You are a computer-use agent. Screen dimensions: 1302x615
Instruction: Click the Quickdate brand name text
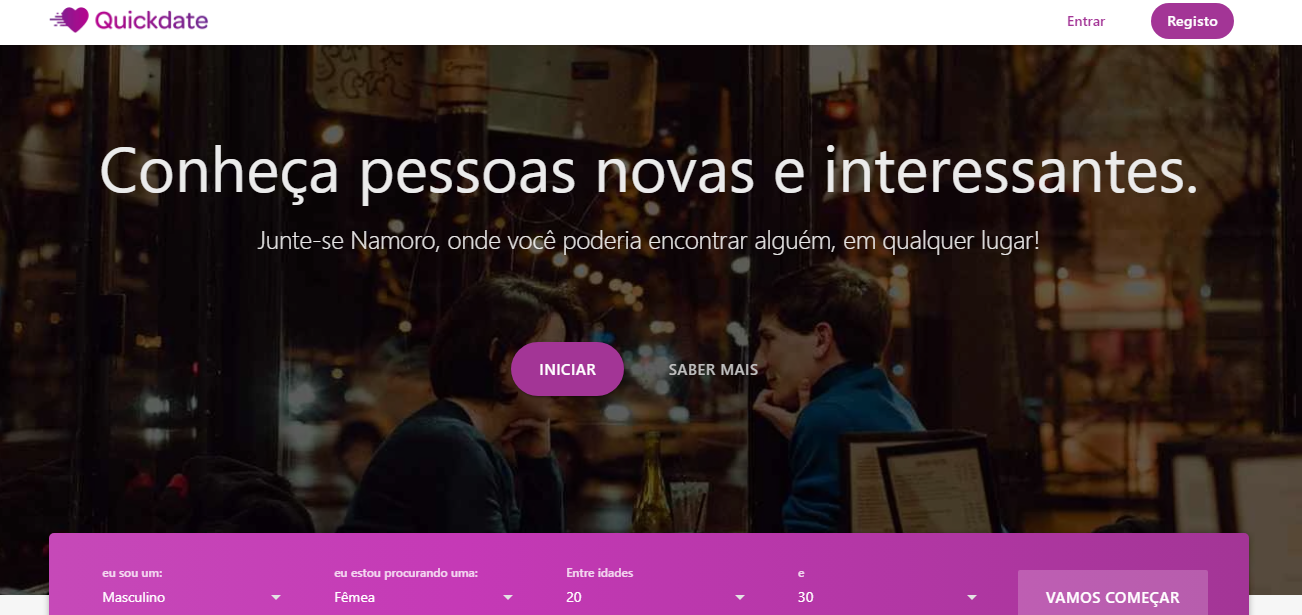[152, 20]
